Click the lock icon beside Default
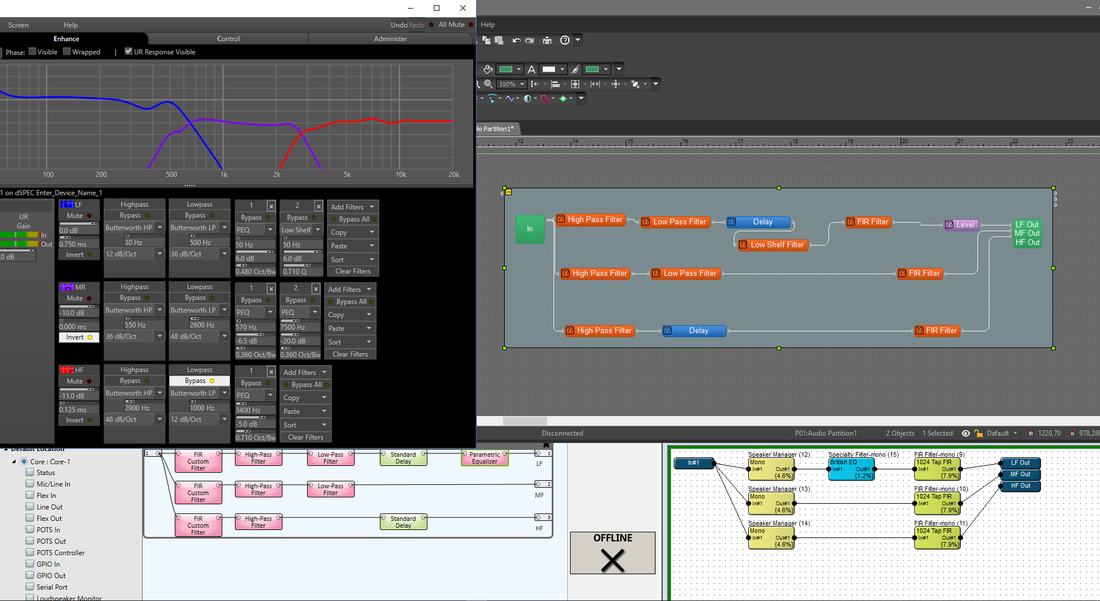Screen dimensions: 1100x601 [x=979, y=433]
